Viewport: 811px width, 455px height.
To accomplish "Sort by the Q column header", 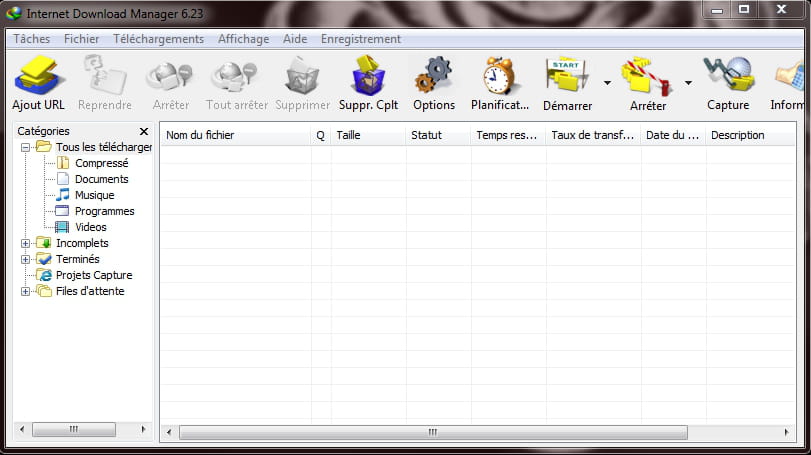I will point(321,135).
